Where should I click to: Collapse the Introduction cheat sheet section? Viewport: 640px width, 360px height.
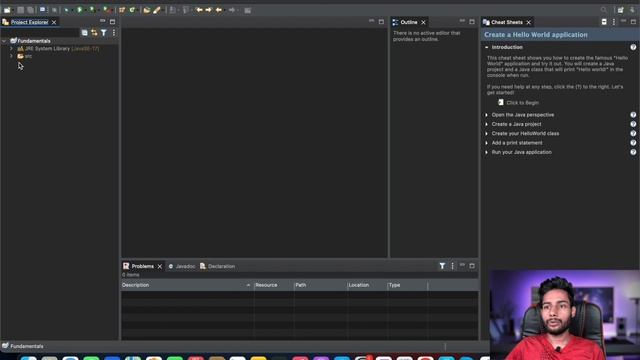point(487,47)
